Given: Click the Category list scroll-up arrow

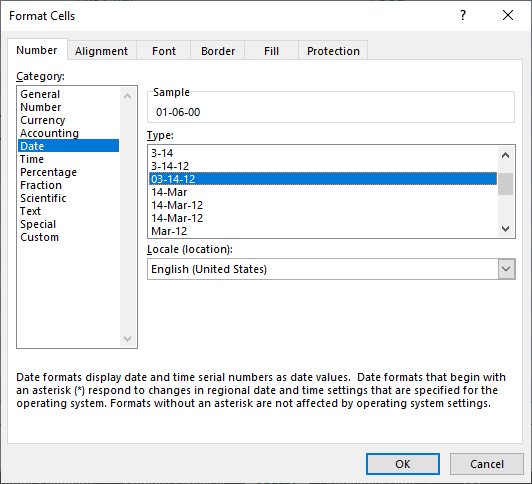Looking at the screenshot, I should pos(128,96).
